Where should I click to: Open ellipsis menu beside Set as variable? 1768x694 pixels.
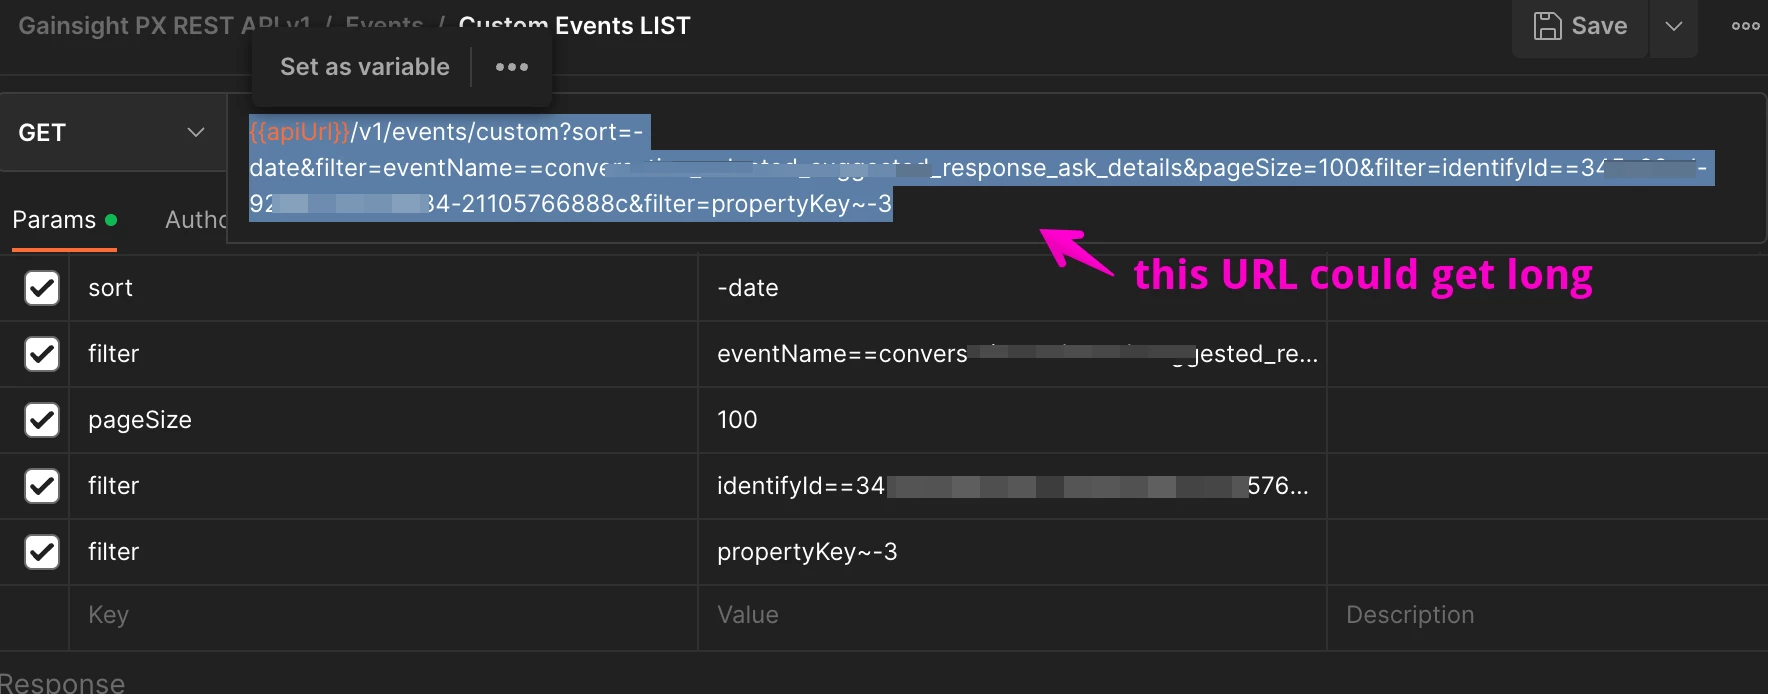click(x=512, y=67)
